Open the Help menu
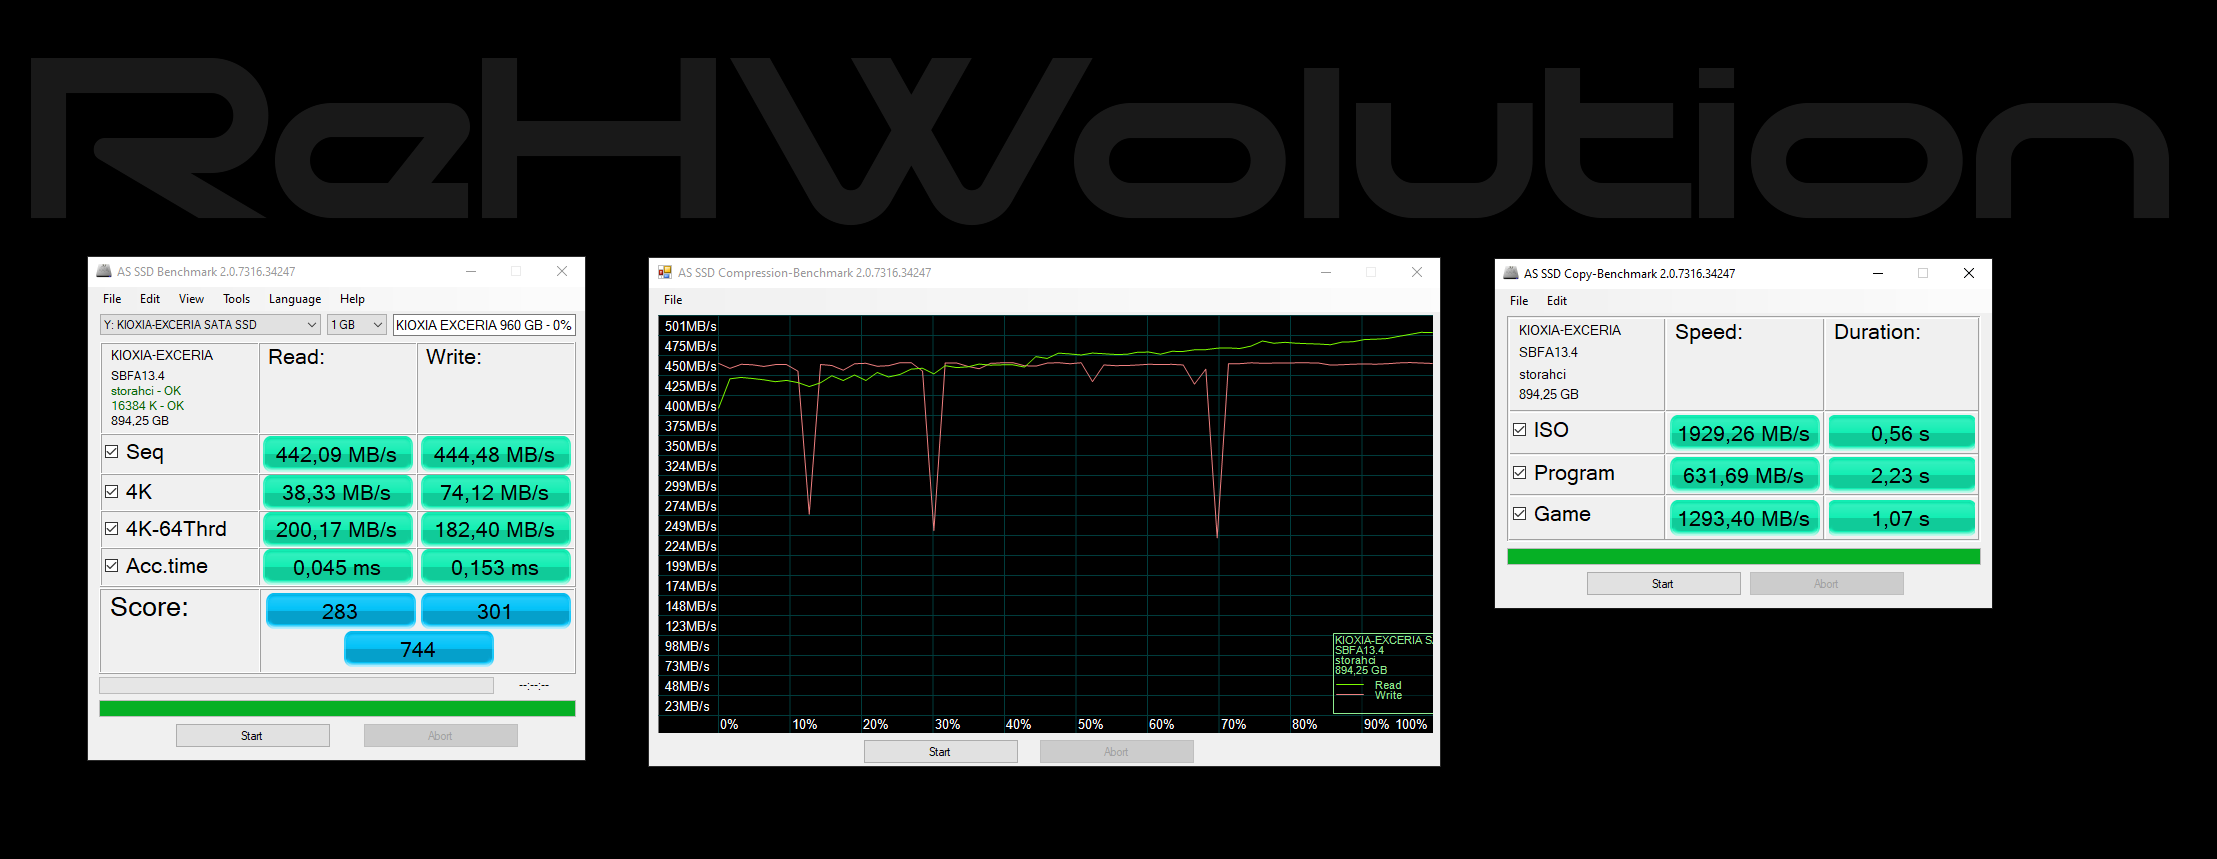 (352, 299)
